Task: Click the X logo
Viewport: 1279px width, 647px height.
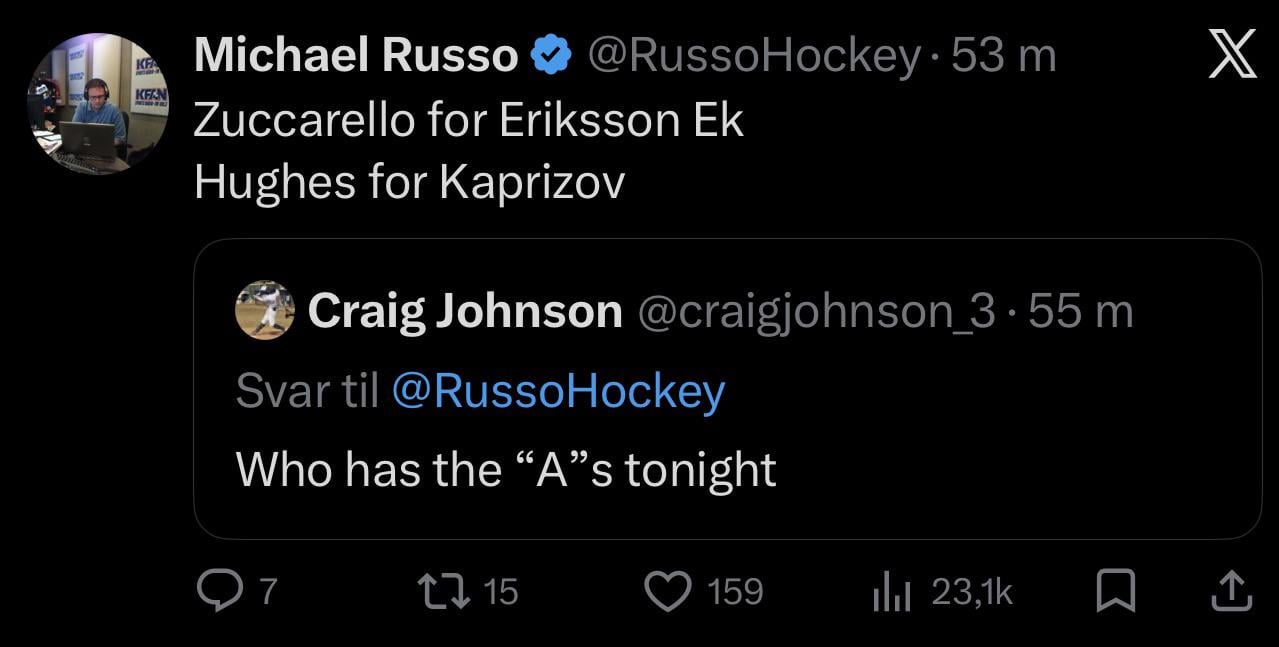Action: (x=1231, y=55)
